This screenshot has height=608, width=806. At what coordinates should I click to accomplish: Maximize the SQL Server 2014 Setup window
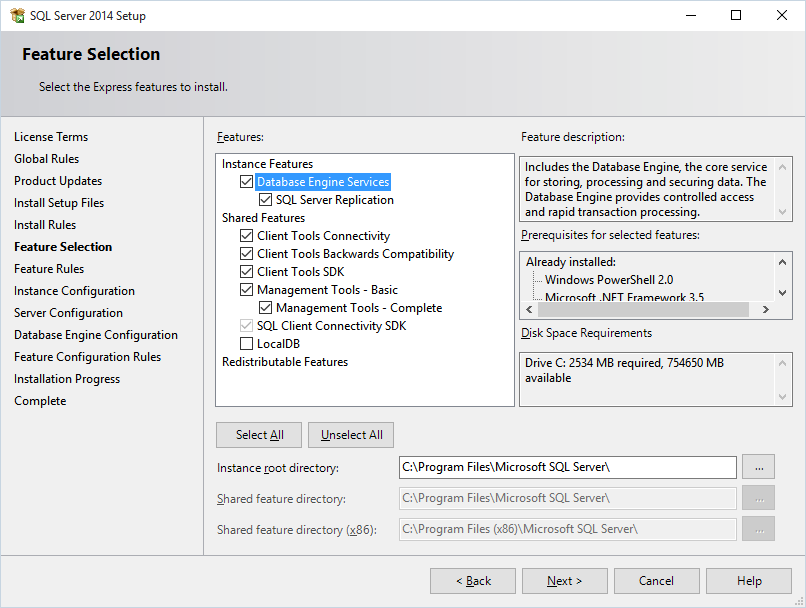[736, 15]
